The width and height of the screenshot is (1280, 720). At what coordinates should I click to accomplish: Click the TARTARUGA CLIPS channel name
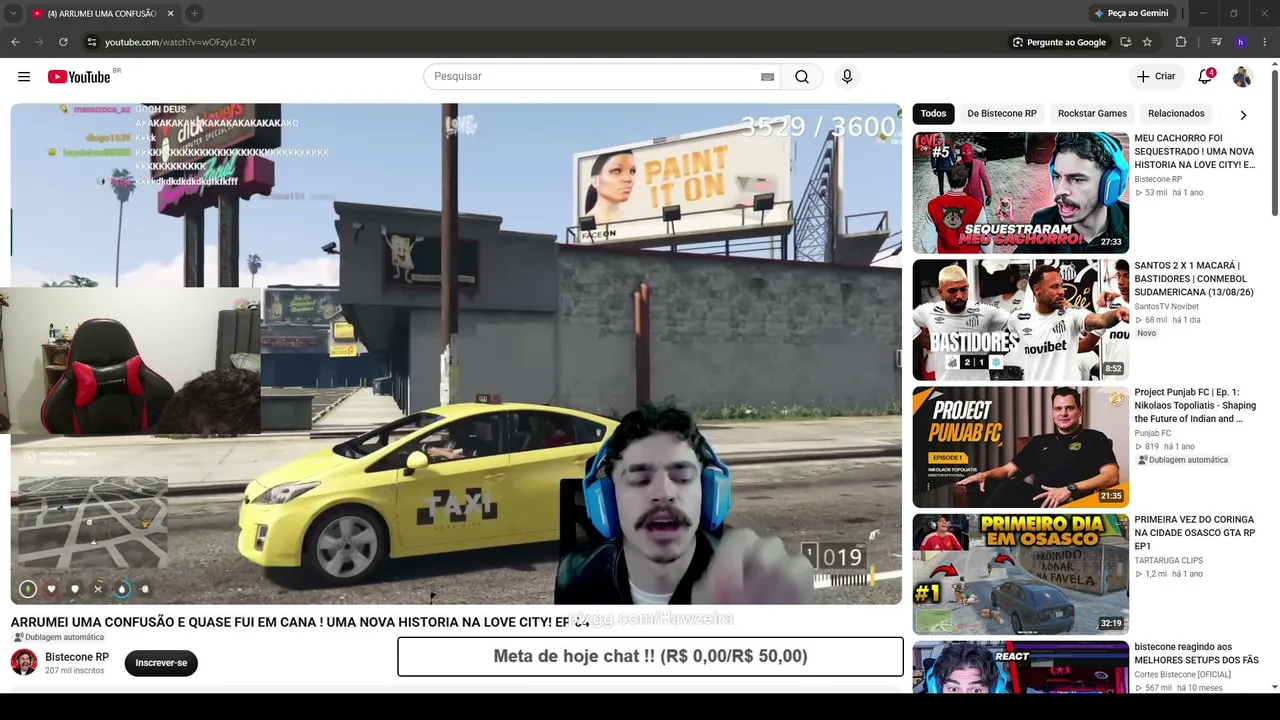click(x=1168, y=561)
